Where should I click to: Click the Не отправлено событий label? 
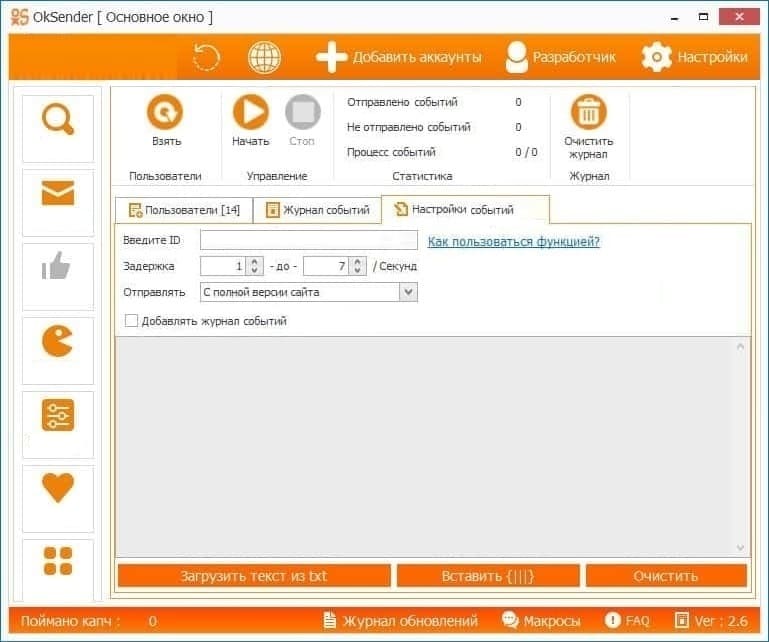point(409,127)
